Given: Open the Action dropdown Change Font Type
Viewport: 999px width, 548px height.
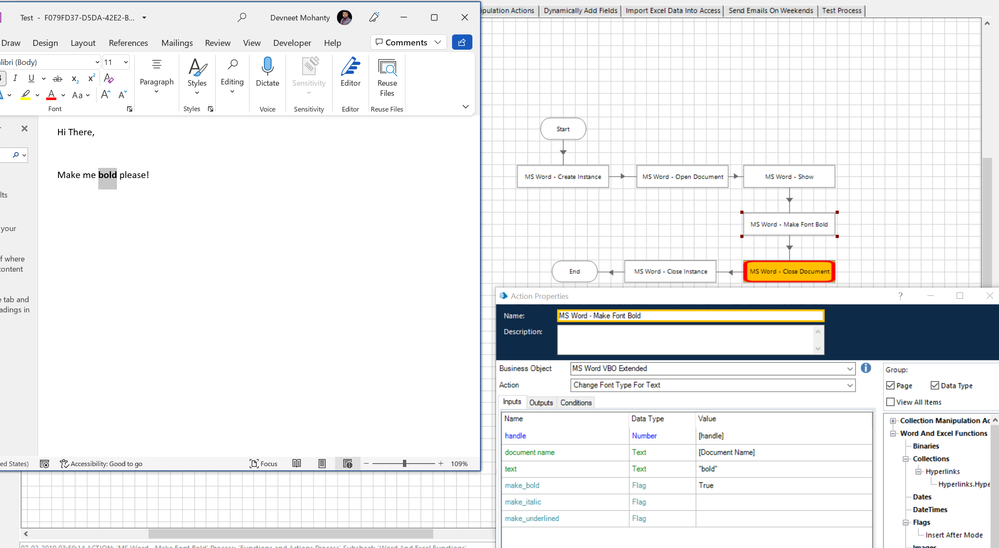Looking at the screenshot, I should [850, 385].
